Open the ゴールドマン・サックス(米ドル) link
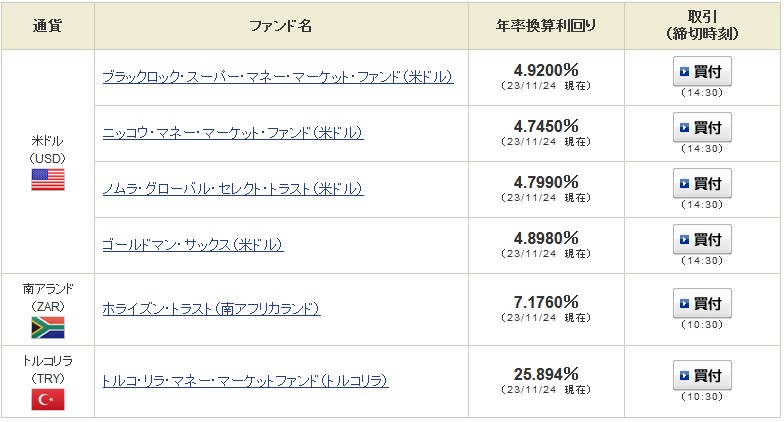784x422 pixels. [x=193, y=245]
